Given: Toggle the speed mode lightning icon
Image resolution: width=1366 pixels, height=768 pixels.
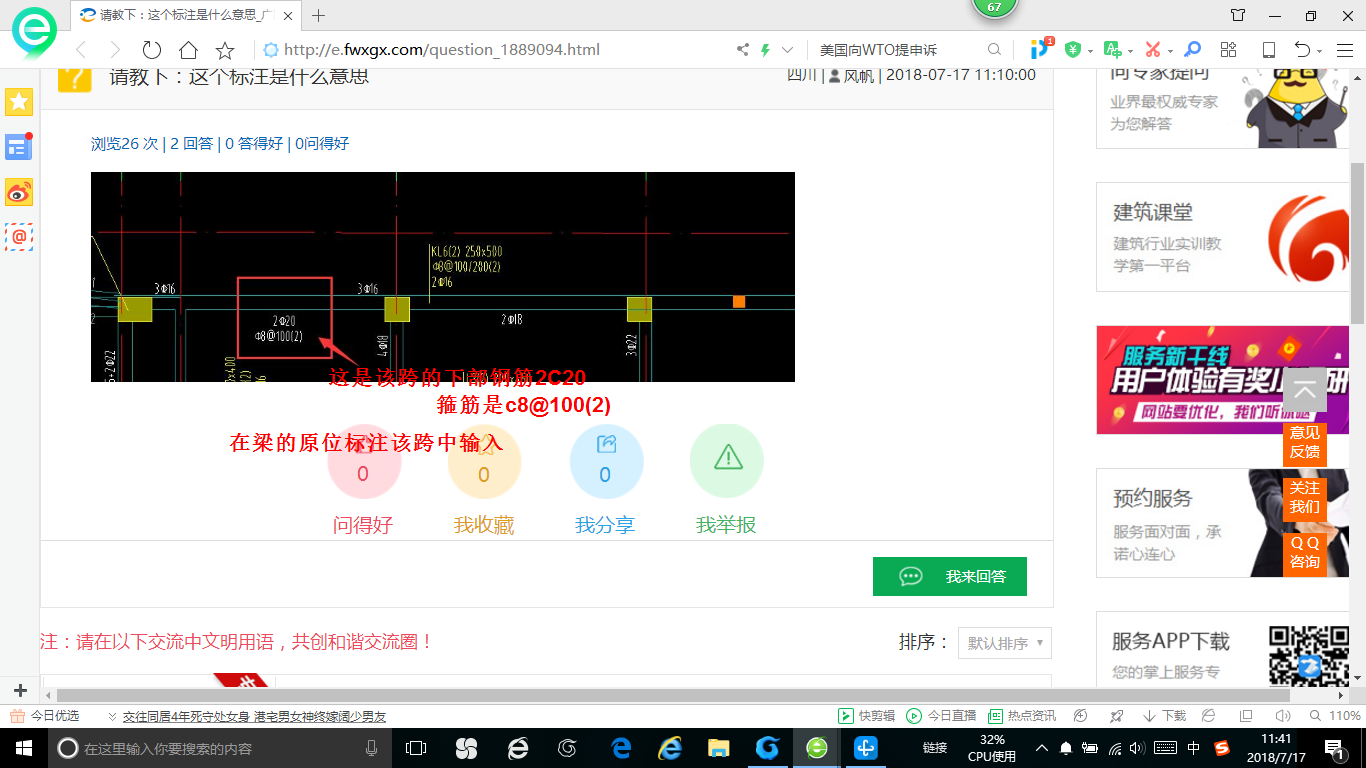Looking at the screenshot, I should [x=766, y=50].
